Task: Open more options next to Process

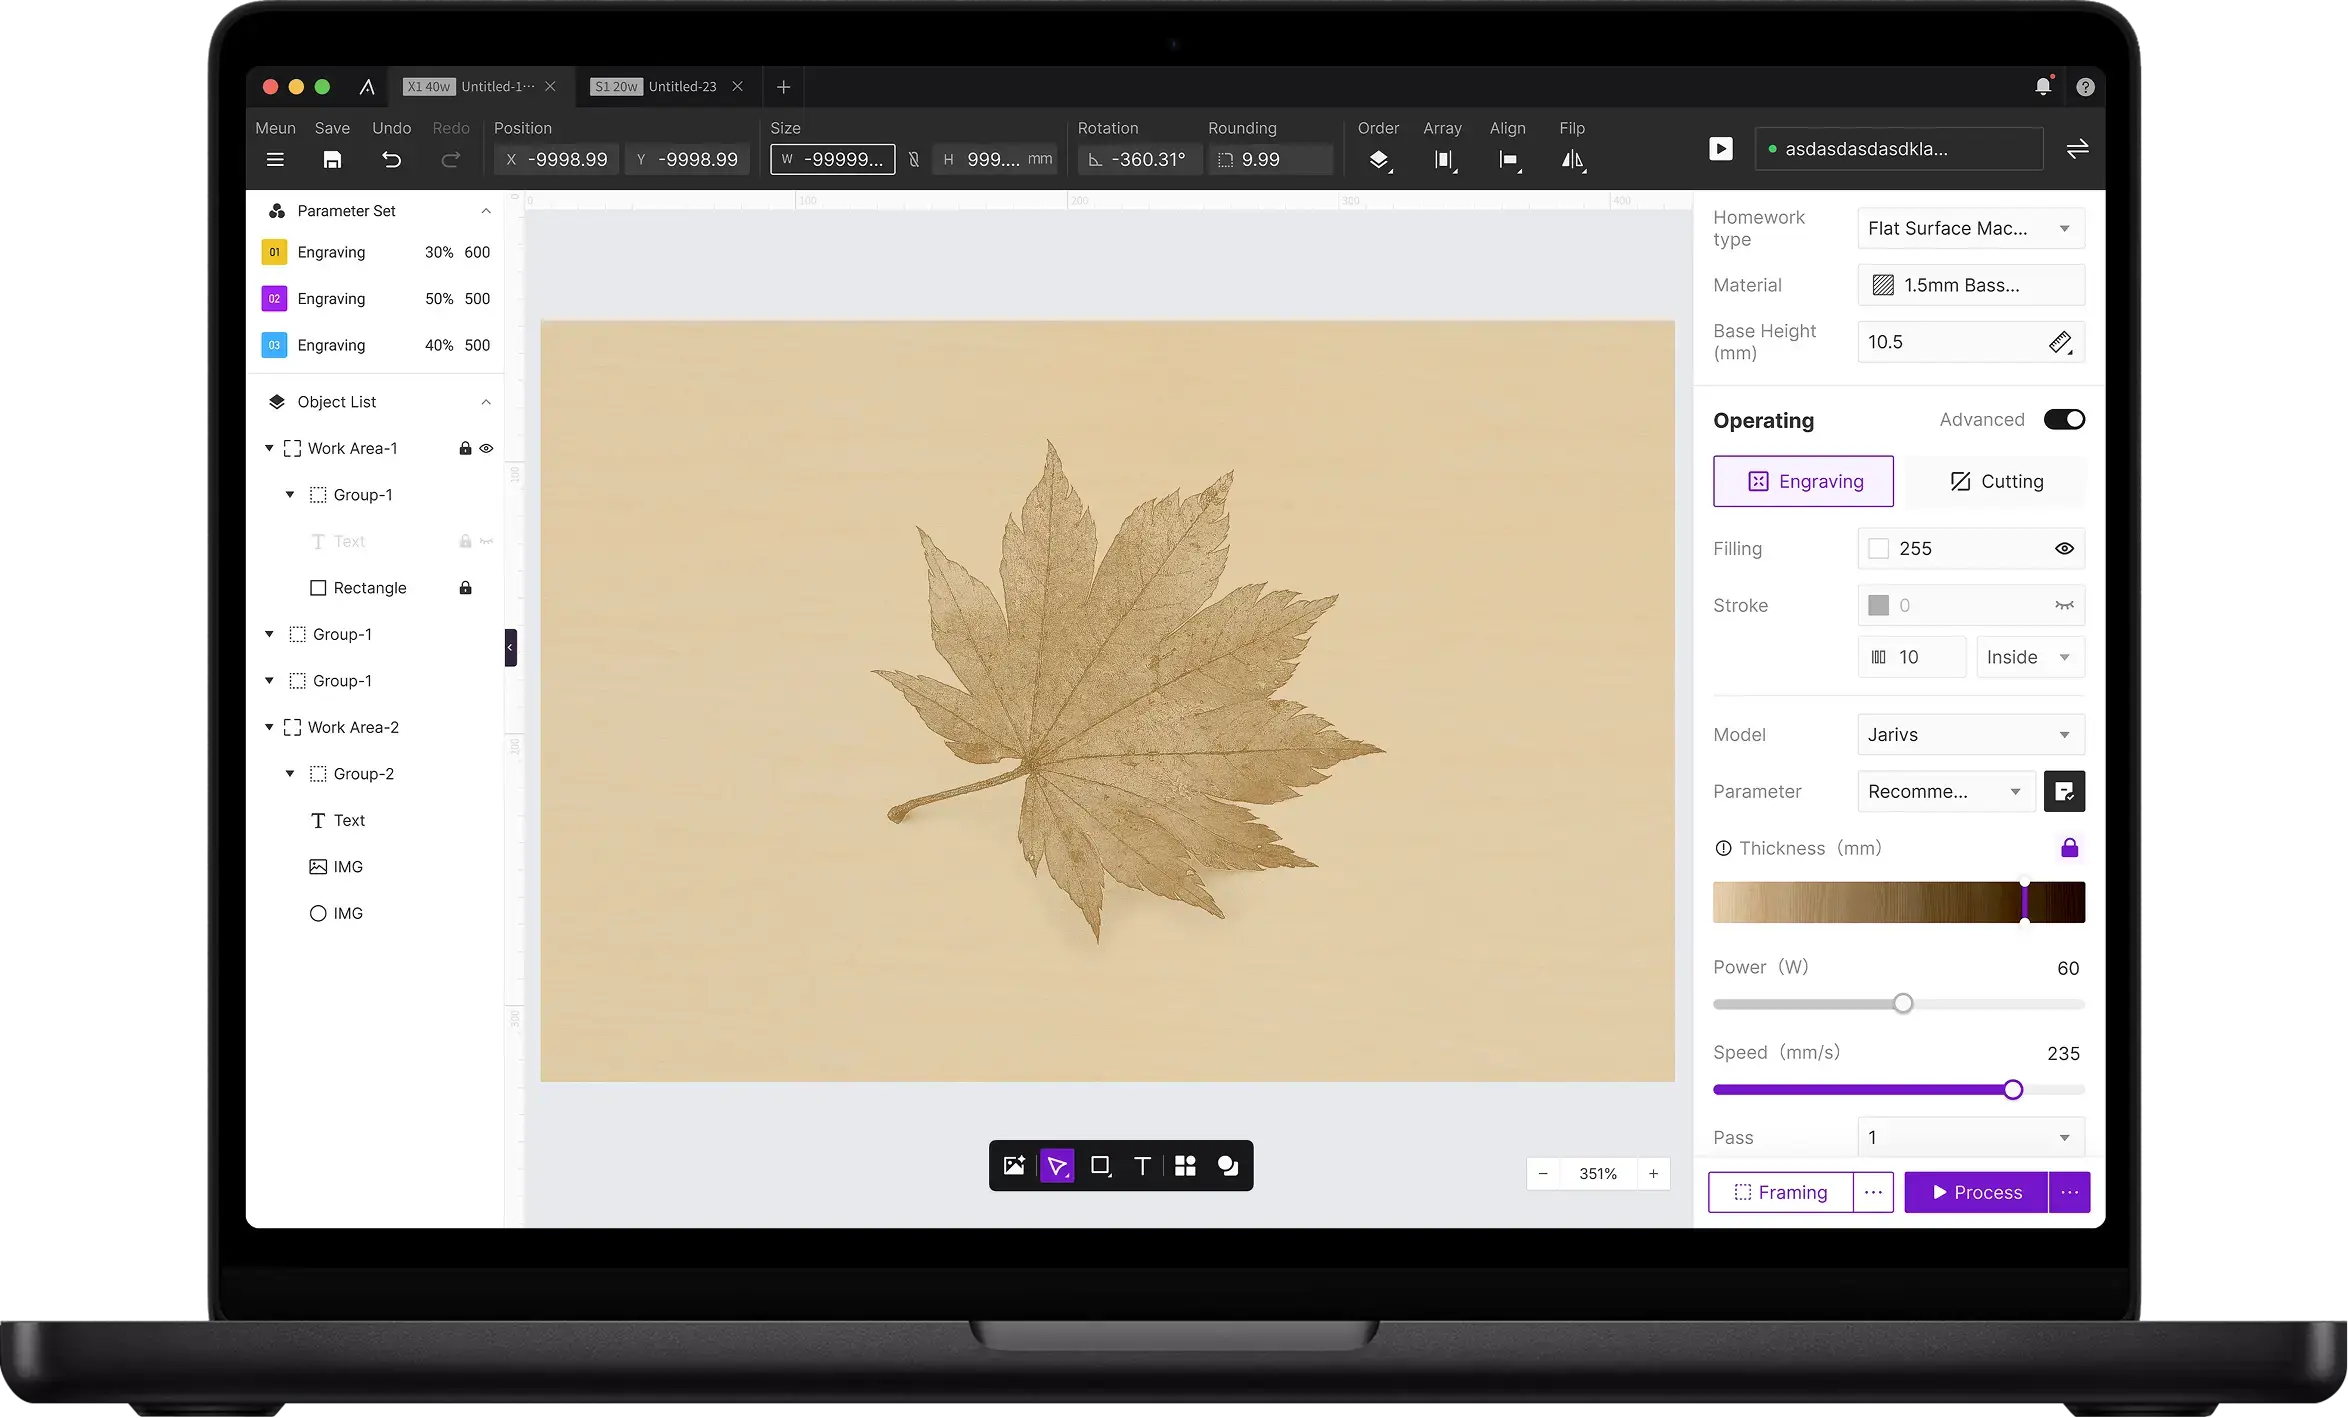Action: 2069,1192
